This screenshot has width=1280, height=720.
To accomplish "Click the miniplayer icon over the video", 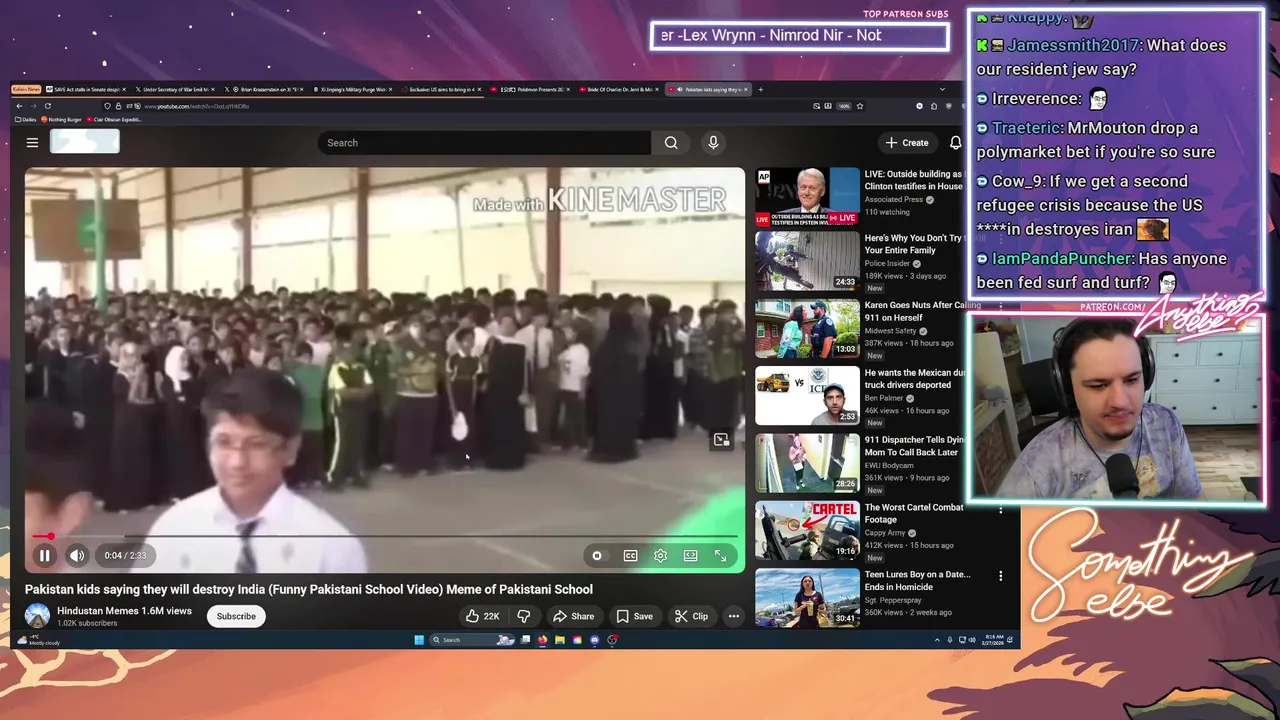I will coord(721,440).
